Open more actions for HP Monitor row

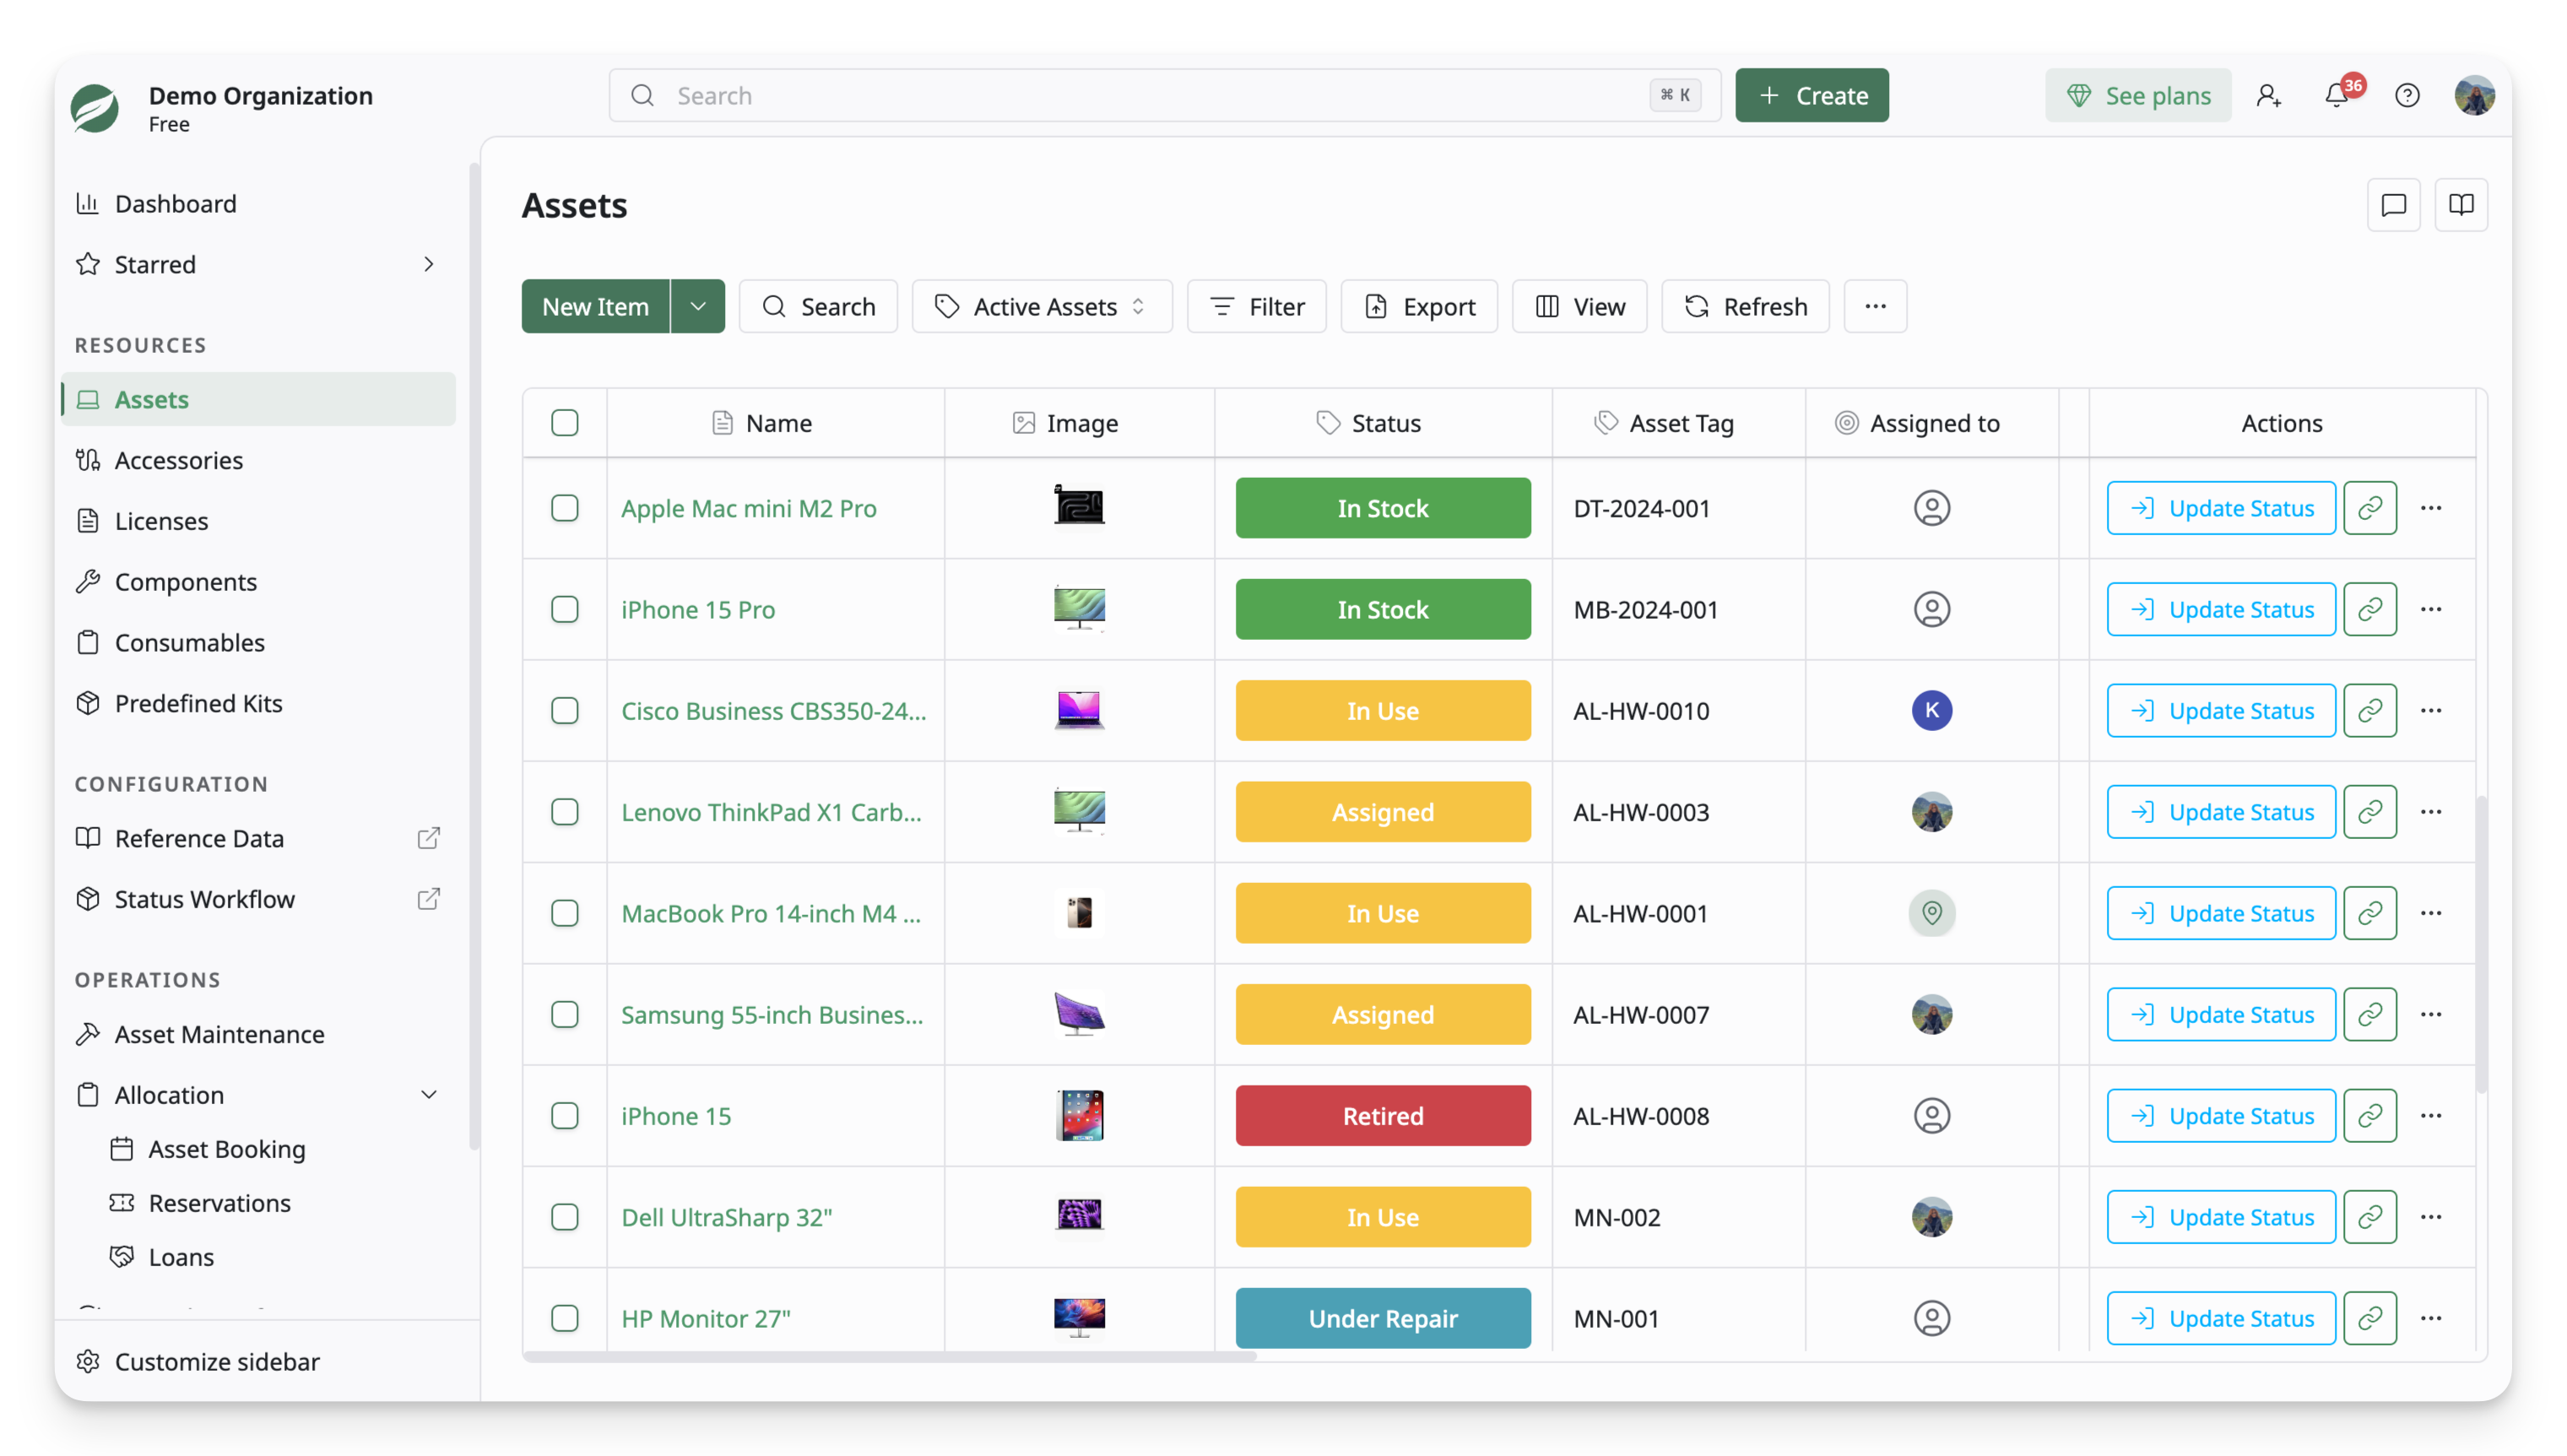pos(2431,1318)
